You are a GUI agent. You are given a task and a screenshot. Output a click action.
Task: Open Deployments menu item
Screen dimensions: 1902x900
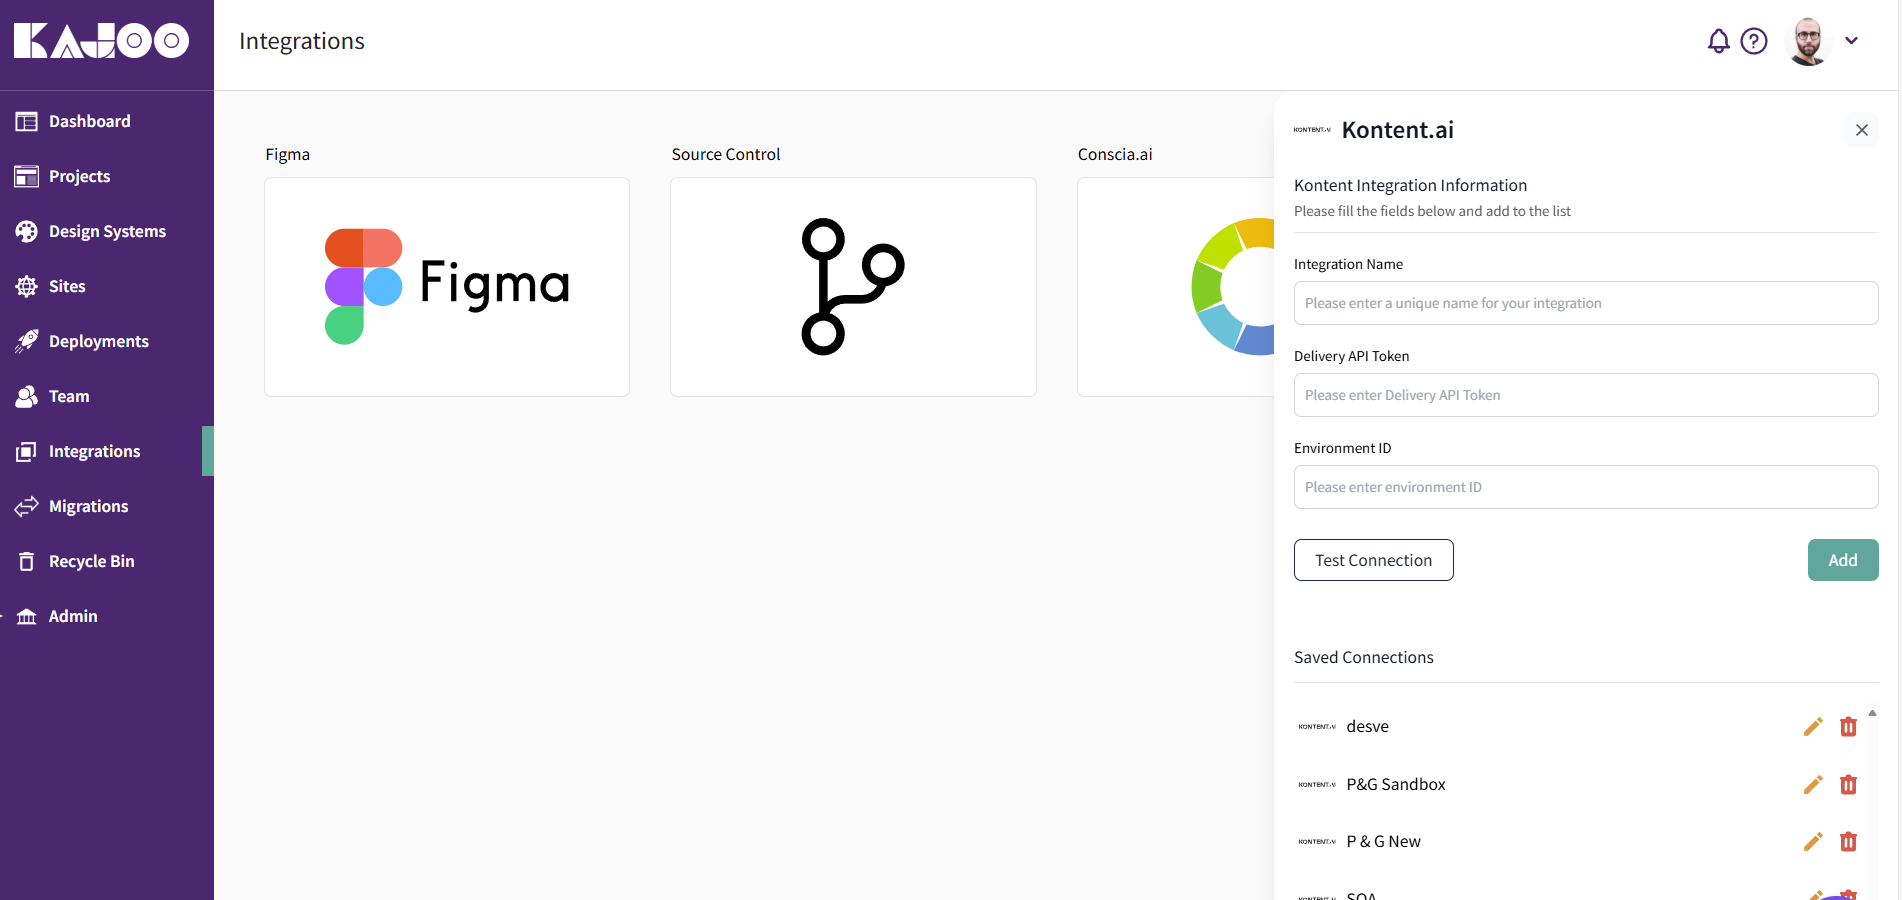[x=101, y=341]
